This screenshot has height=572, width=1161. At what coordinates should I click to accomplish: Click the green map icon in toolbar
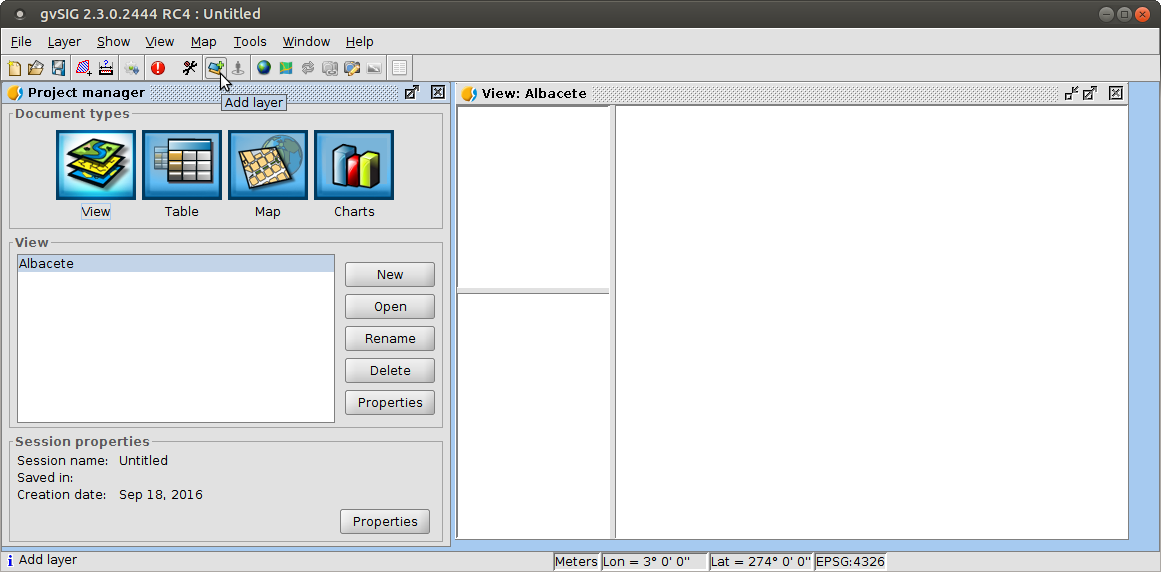(286, 68)
